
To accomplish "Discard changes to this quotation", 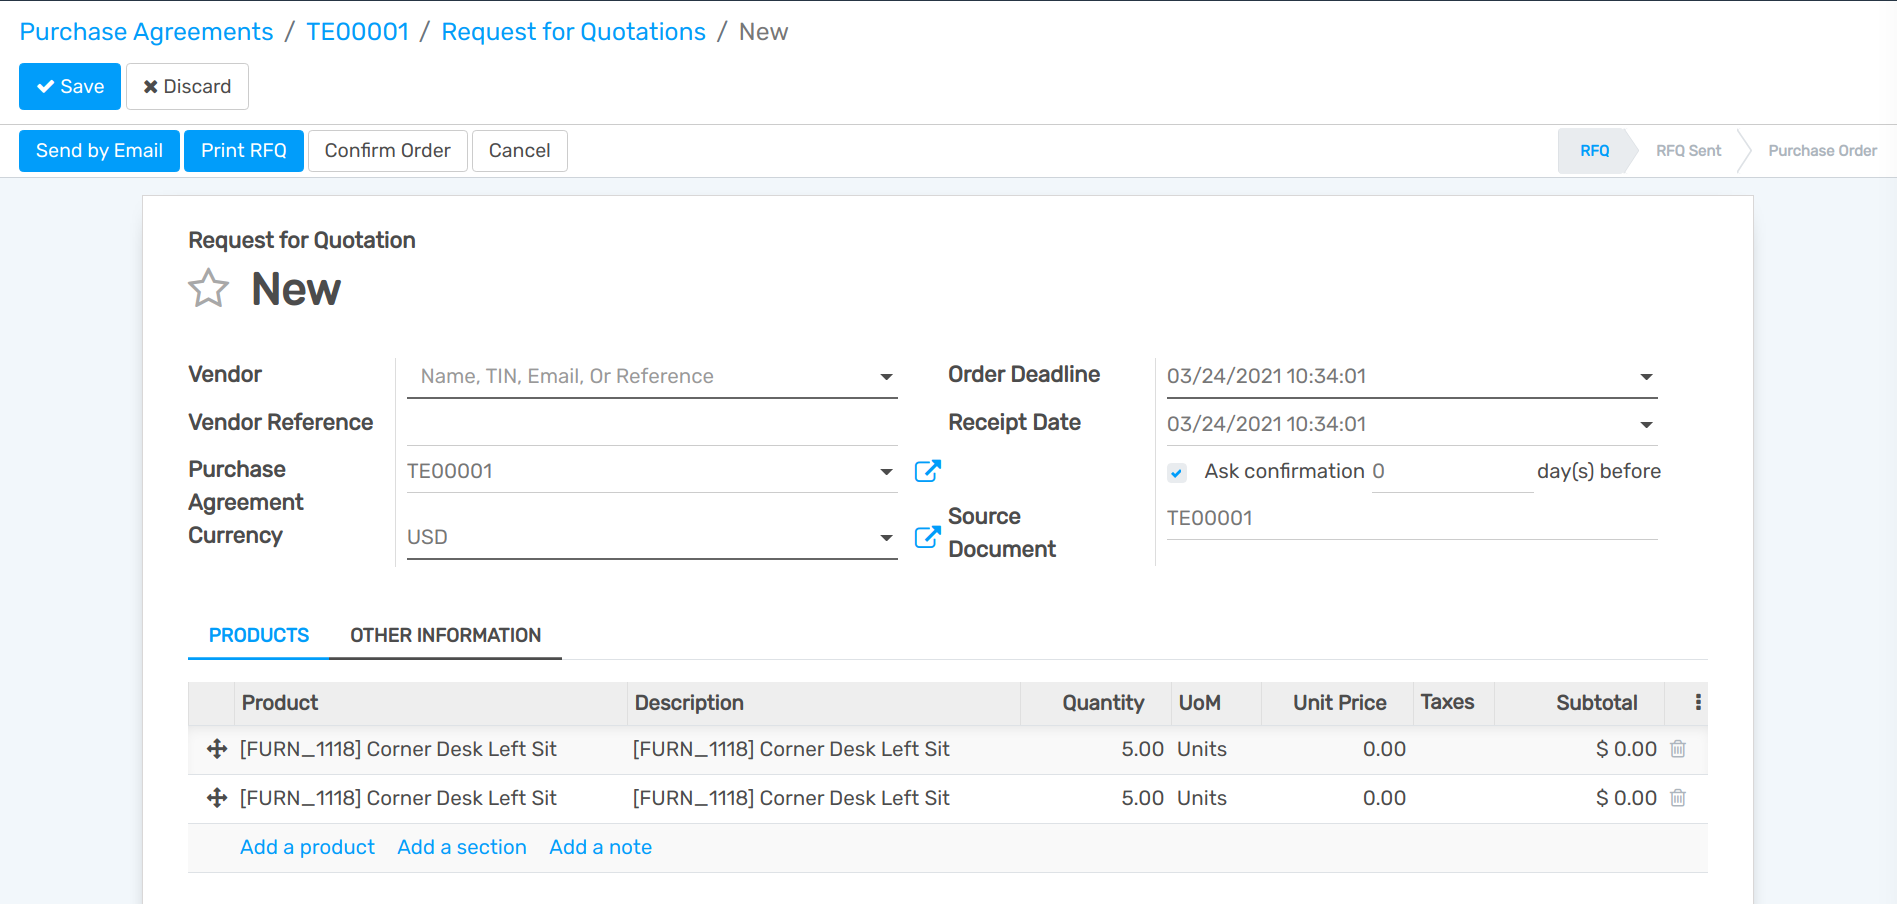I will pyautogui.click(x=187, y=86).
